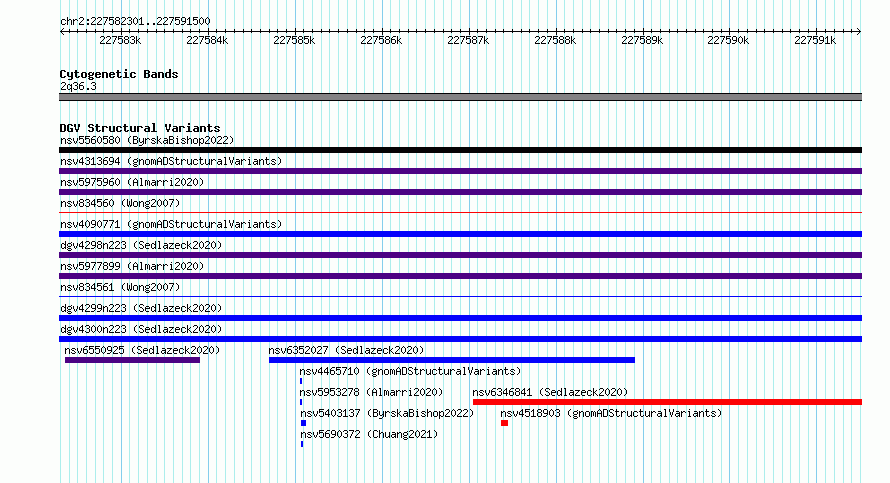Select the dgv4300n223 blue variant bar

[460, 339]
